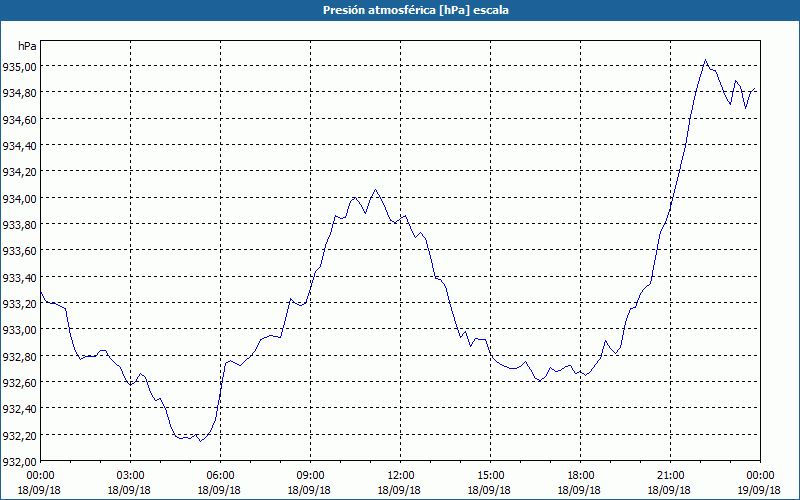Click the y-axis label 934,20
This screenshot has width=800, height=500.
19,171
